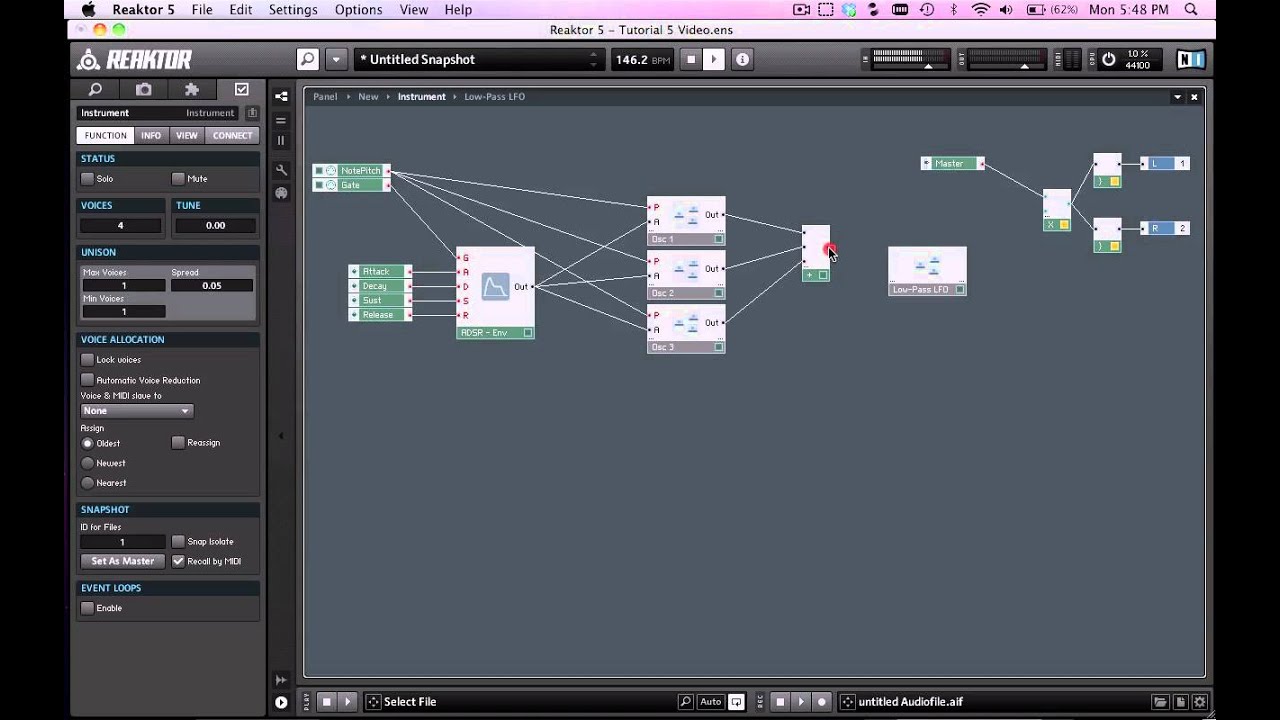
Task: Toggle Recall by MIDI checkbox
Action: coord(178,561)
